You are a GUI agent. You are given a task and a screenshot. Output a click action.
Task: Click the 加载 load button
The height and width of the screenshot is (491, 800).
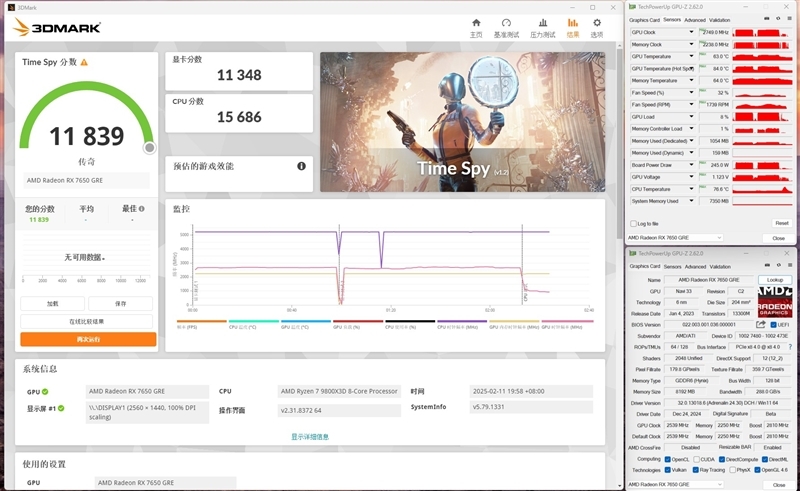53,304
